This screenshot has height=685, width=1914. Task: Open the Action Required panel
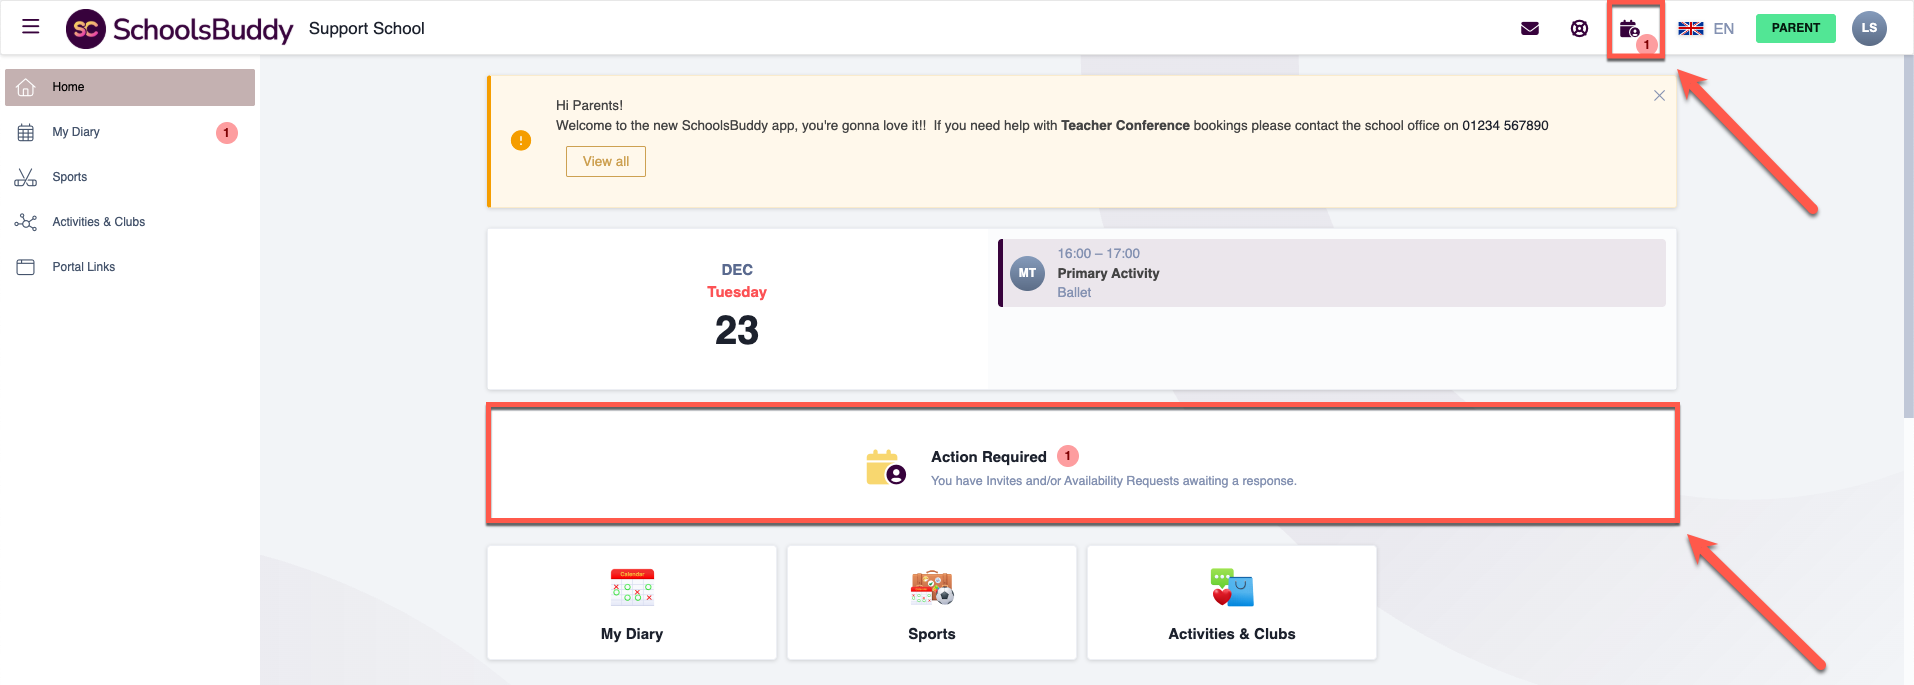point(1081,465)
